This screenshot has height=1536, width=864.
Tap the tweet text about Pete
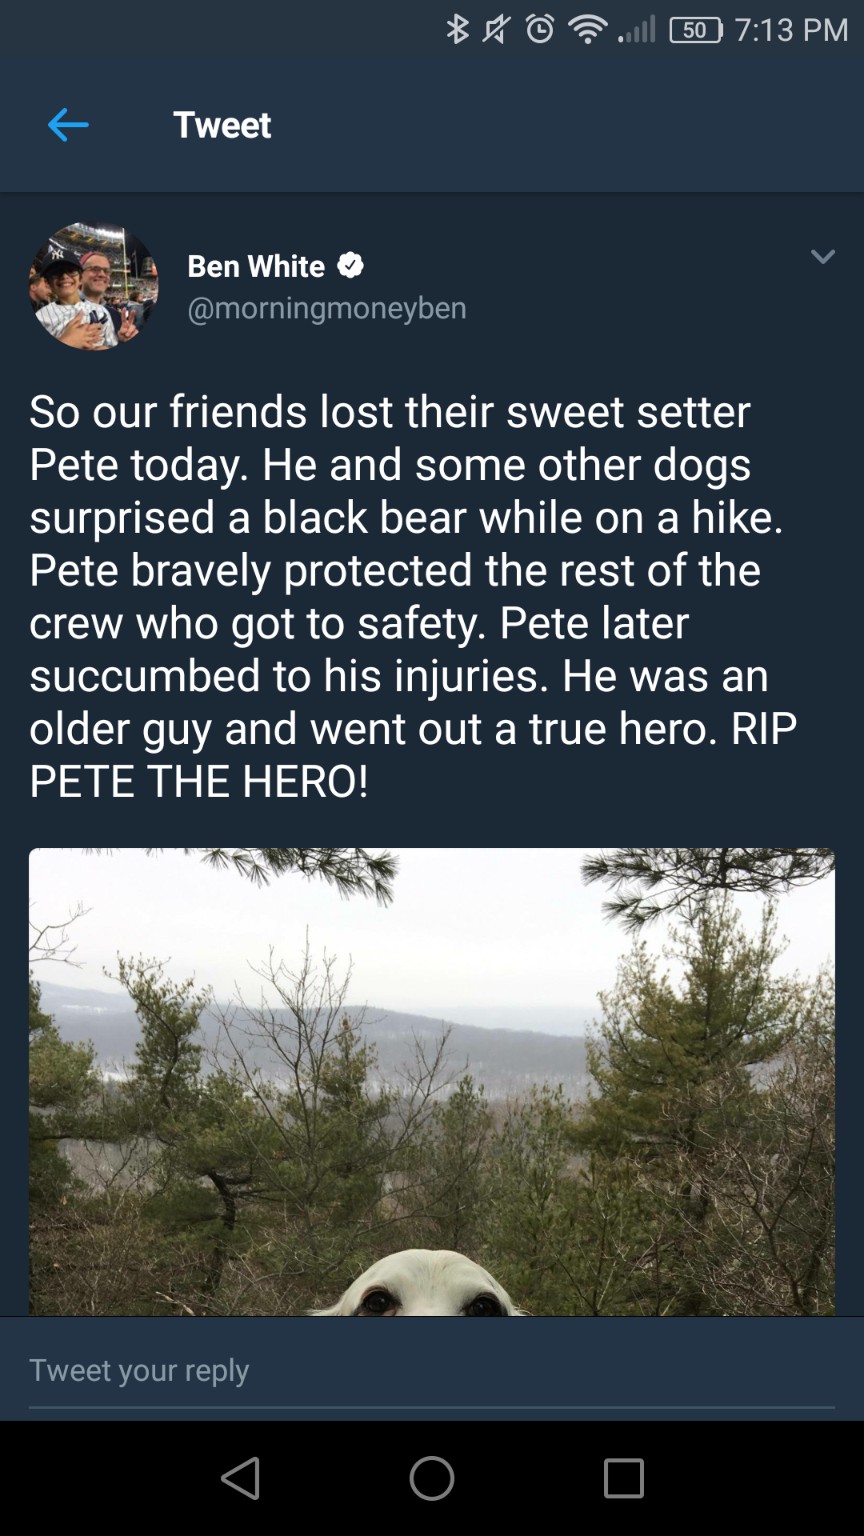[414, 596]
